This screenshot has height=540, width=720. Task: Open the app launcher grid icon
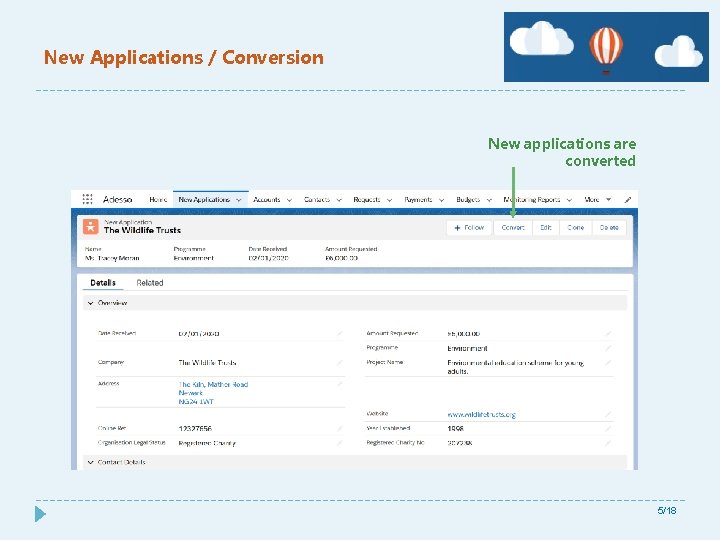tap(87, 200)
